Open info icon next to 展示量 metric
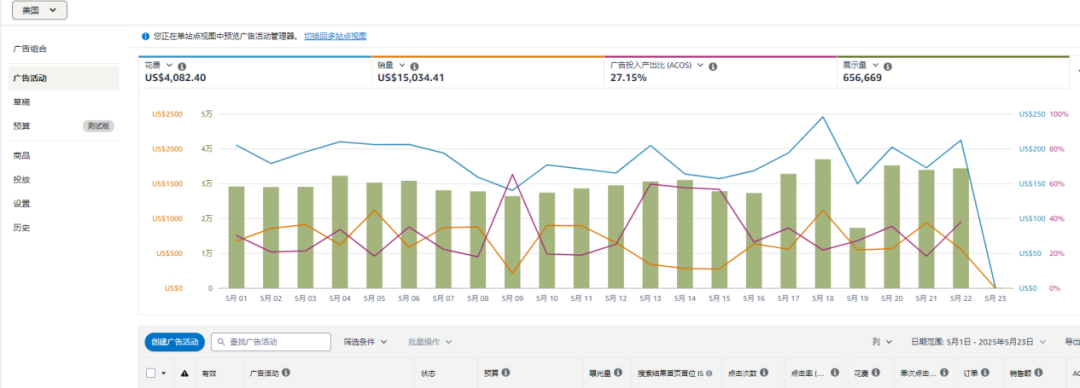This screenshot has height=388, width=1080. pos(888,66)
